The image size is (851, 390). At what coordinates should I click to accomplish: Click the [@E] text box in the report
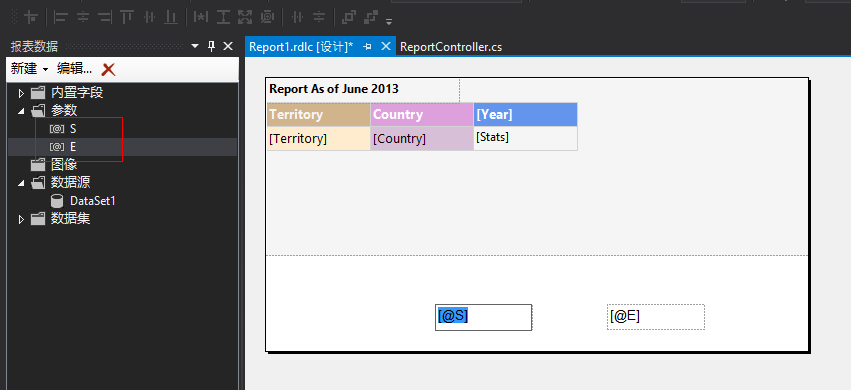pyautogui.click(x=656, y=317)
